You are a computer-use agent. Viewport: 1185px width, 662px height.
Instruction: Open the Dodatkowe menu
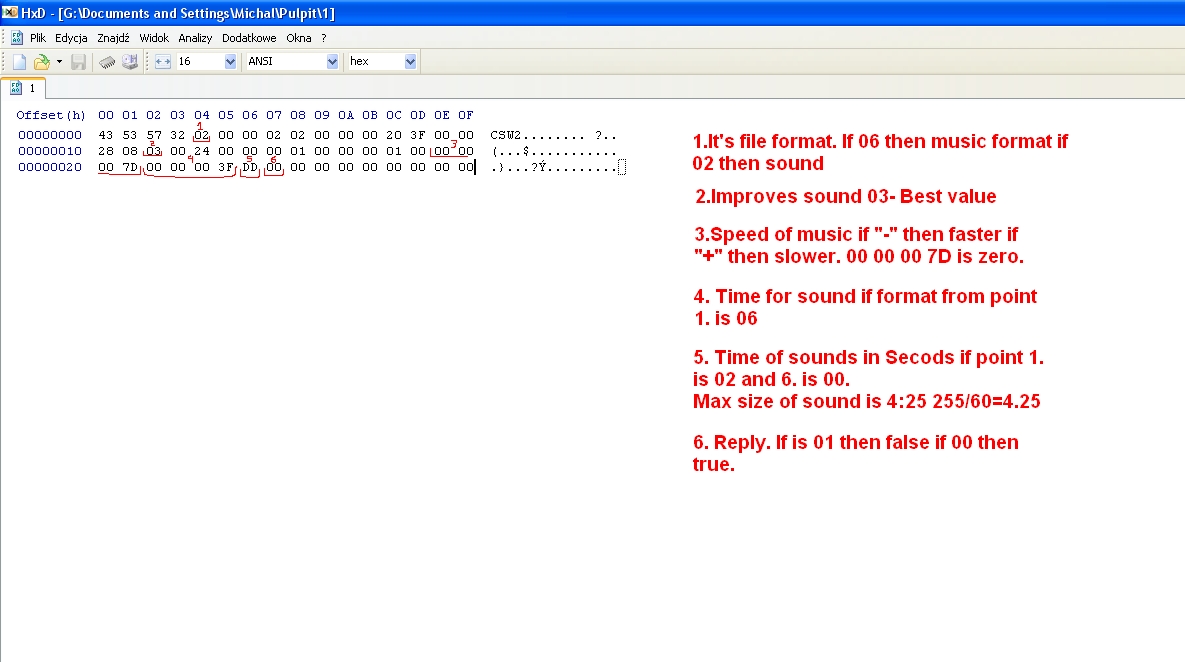tap(249, 38)
